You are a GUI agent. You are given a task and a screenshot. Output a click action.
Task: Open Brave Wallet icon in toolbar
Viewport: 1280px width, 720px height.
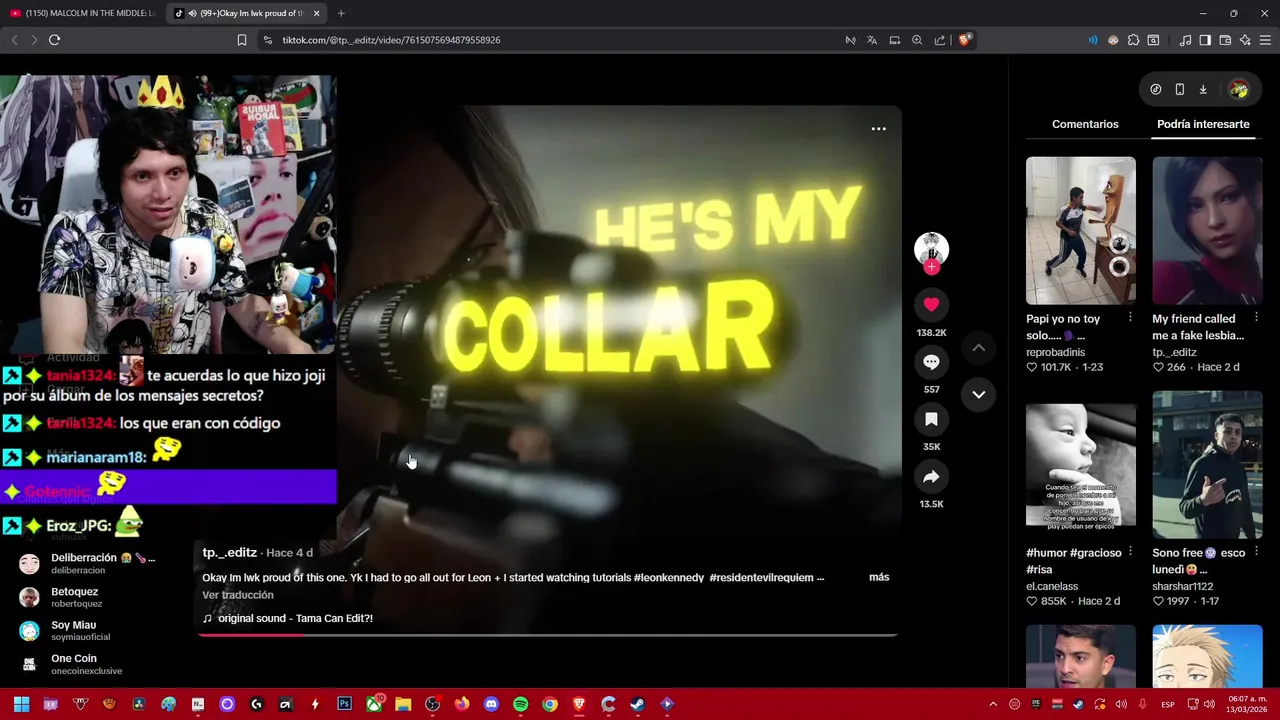[1225, 40]
